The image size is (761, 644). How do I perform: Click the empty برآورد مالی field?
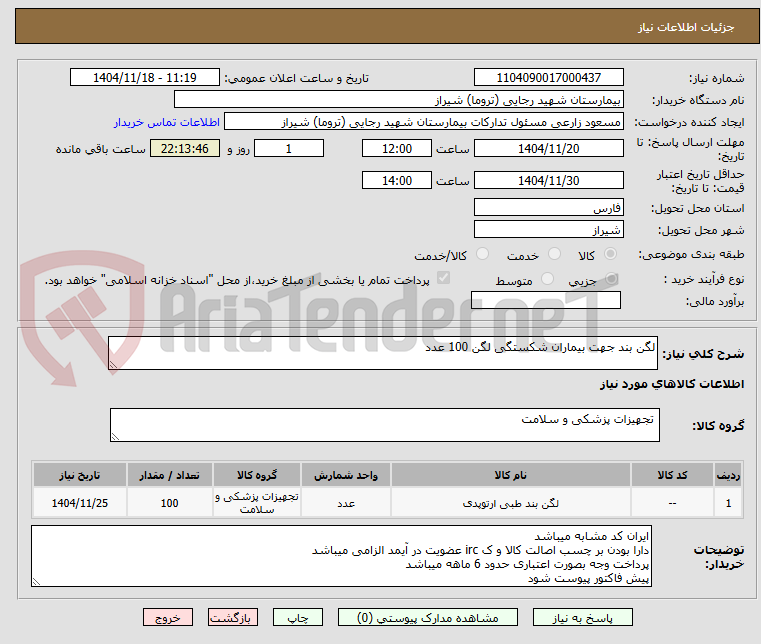(x=546, y=300)
